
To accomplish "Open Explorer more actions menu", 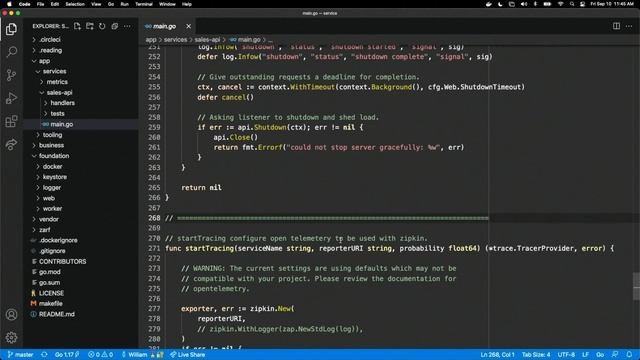I will click(127, 26).
